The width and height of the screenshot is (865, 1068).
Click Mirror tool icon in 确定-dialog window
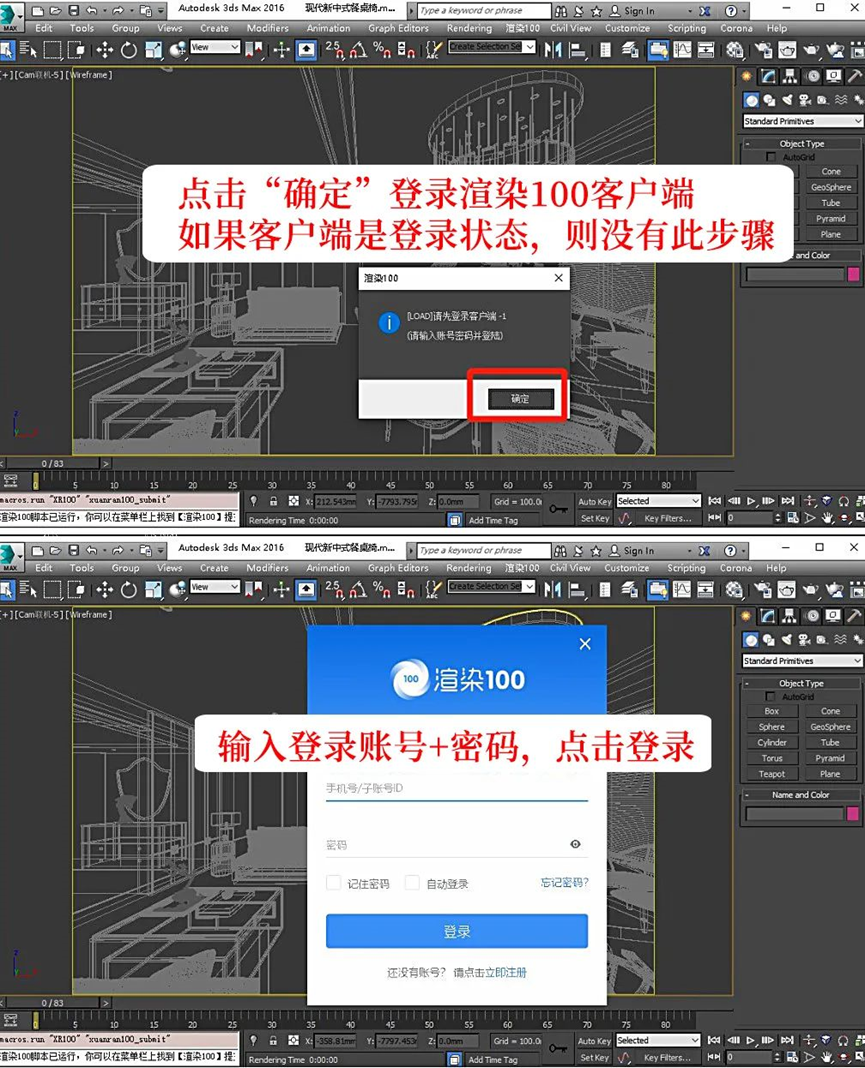coord(553,50)
